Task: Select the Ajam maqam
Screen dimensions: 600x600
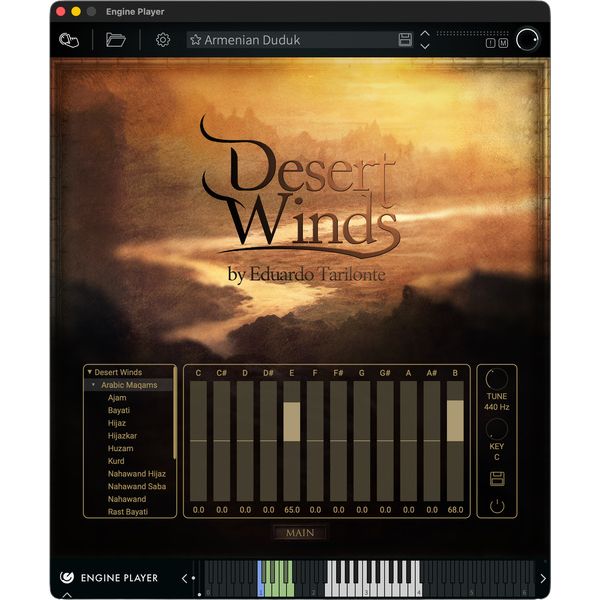Action: click(x=117, y=398)
